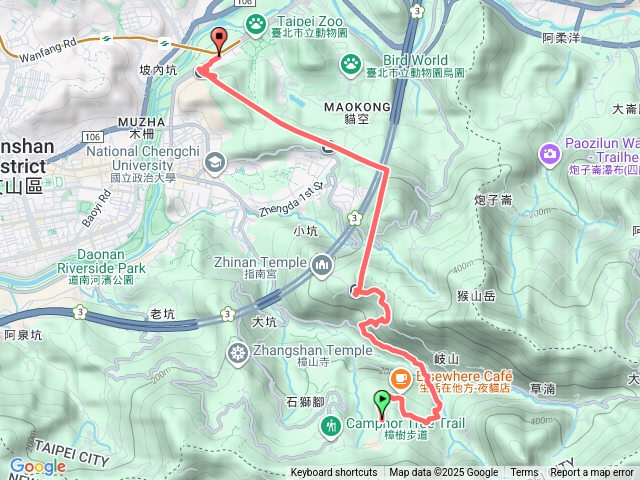The height and width of the screenshot is (480, 640).
Task: Open the Zhinan Temple marker icon
Action: [322, 266]
